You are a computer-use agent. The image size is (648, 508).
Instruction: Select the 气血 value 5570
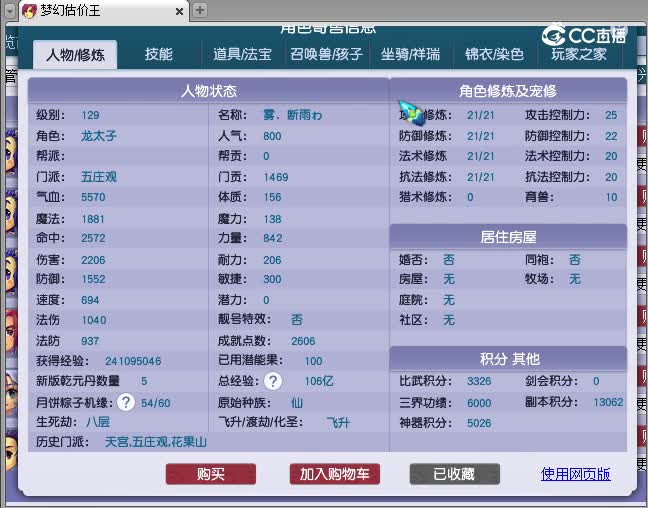[x=93, y=197]
